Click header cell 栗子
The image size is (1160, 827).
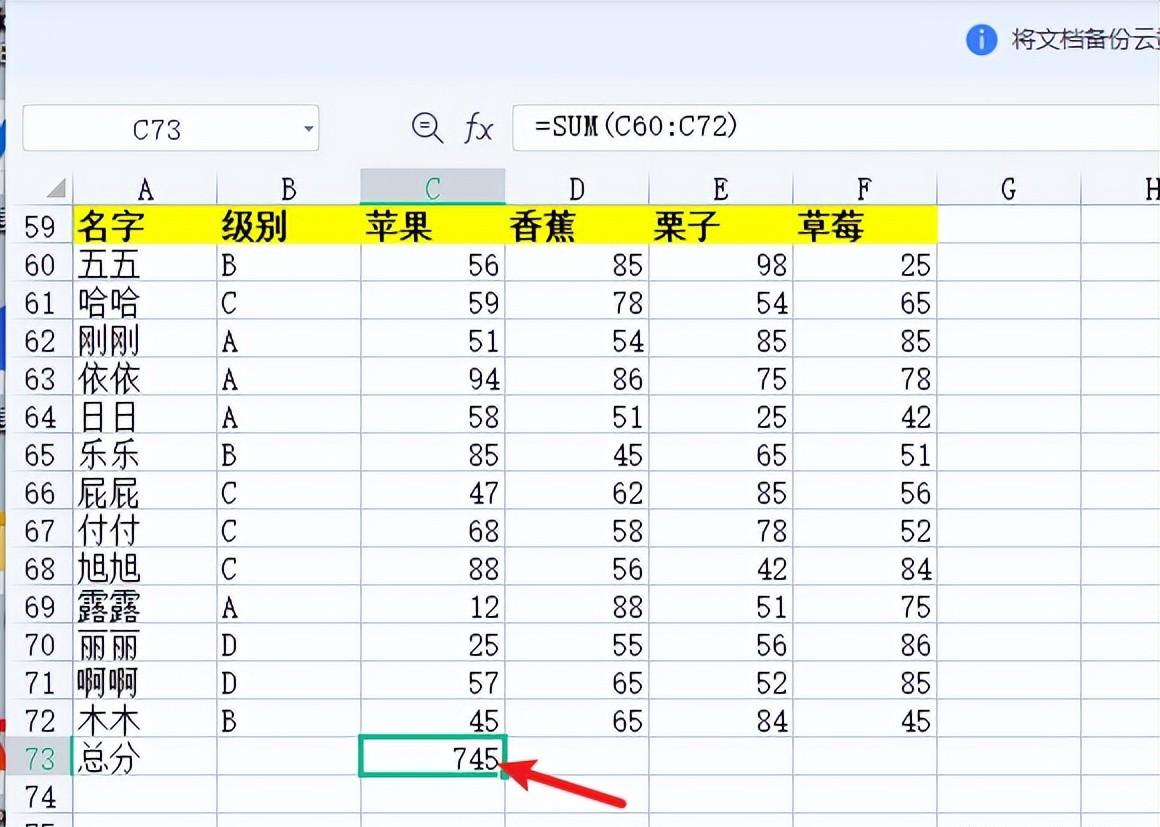(x=721, y=226)
